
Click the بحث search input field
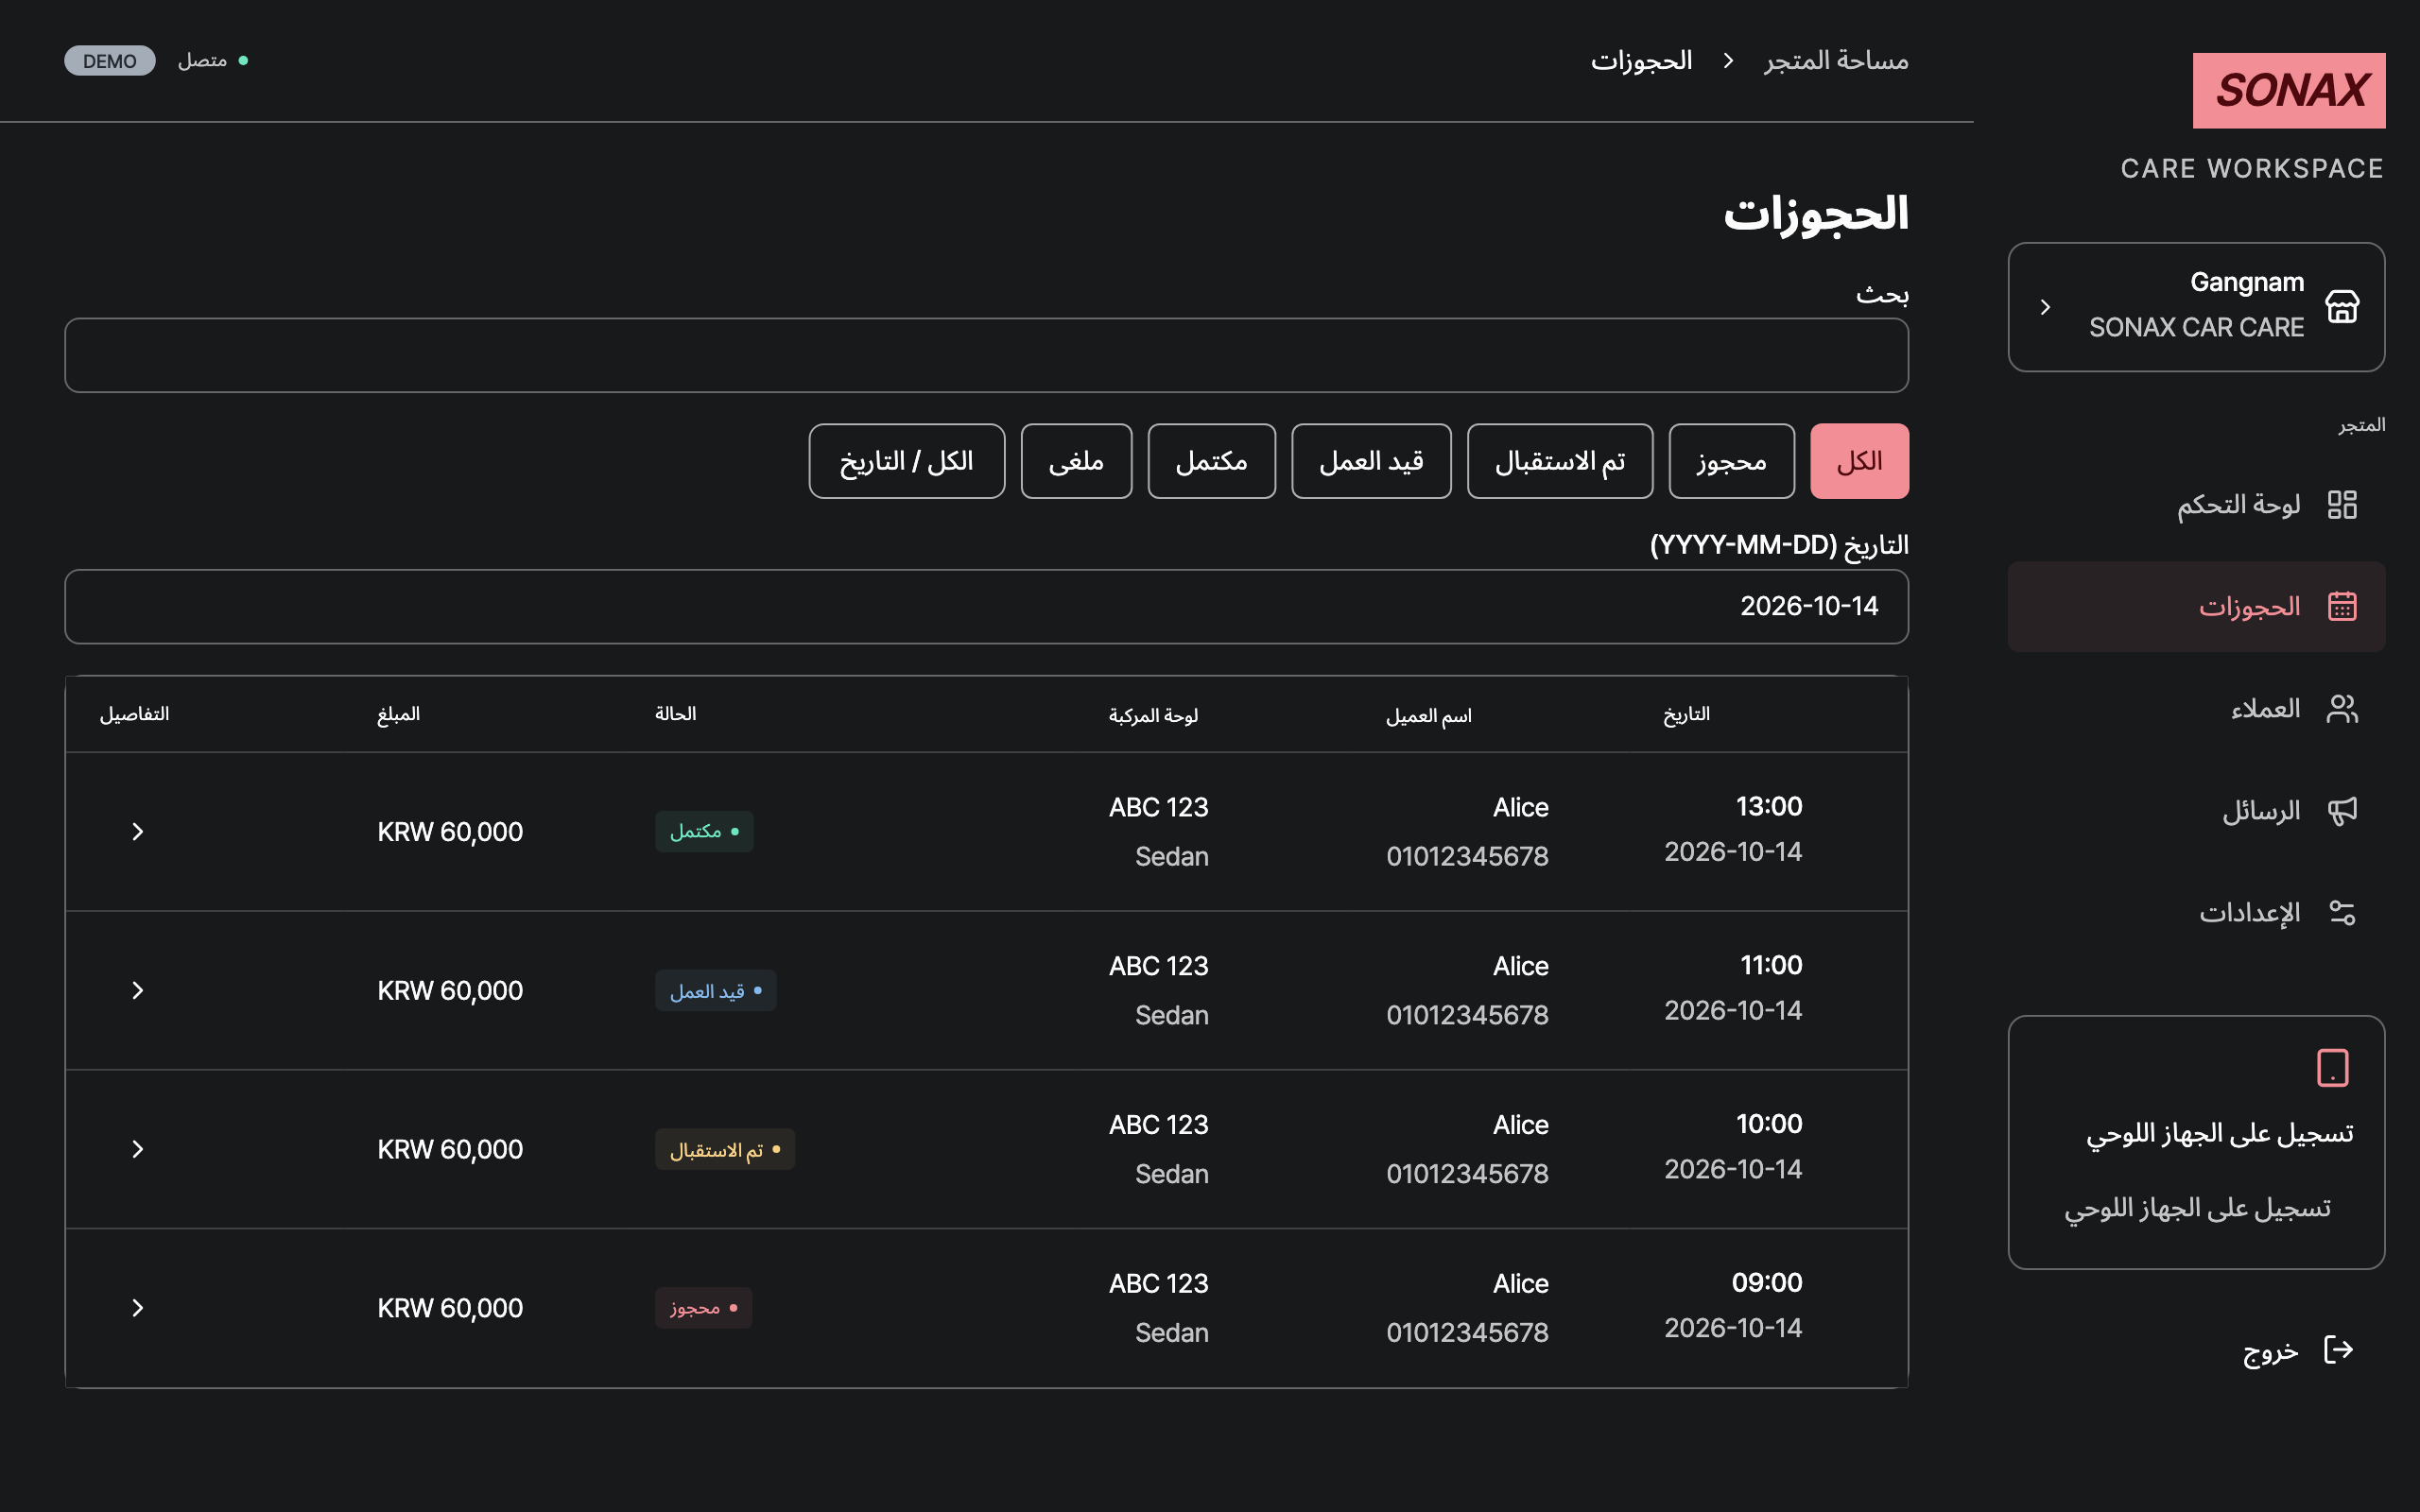click(x=986, y=355)
